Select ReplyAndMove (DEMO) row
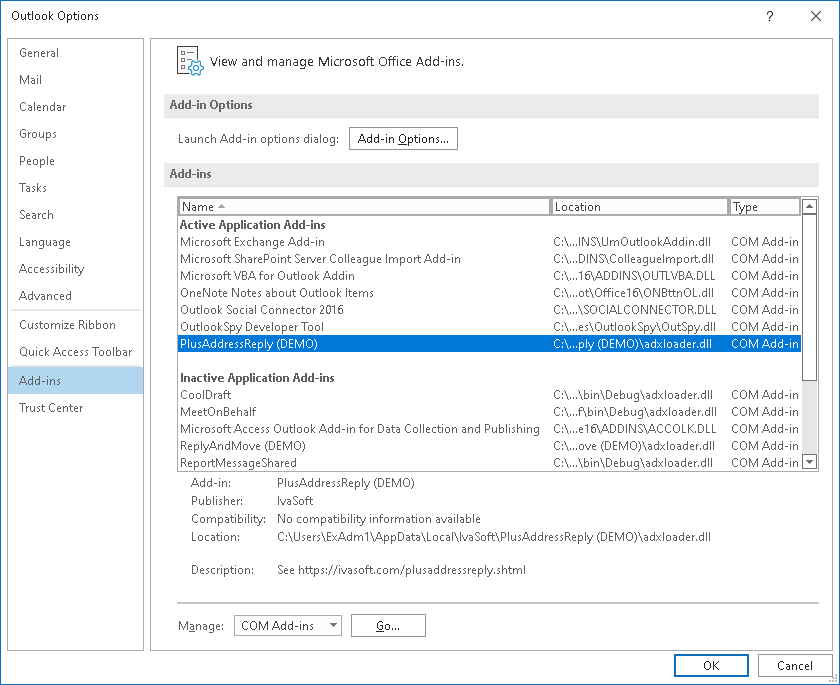 click(489, 446)
